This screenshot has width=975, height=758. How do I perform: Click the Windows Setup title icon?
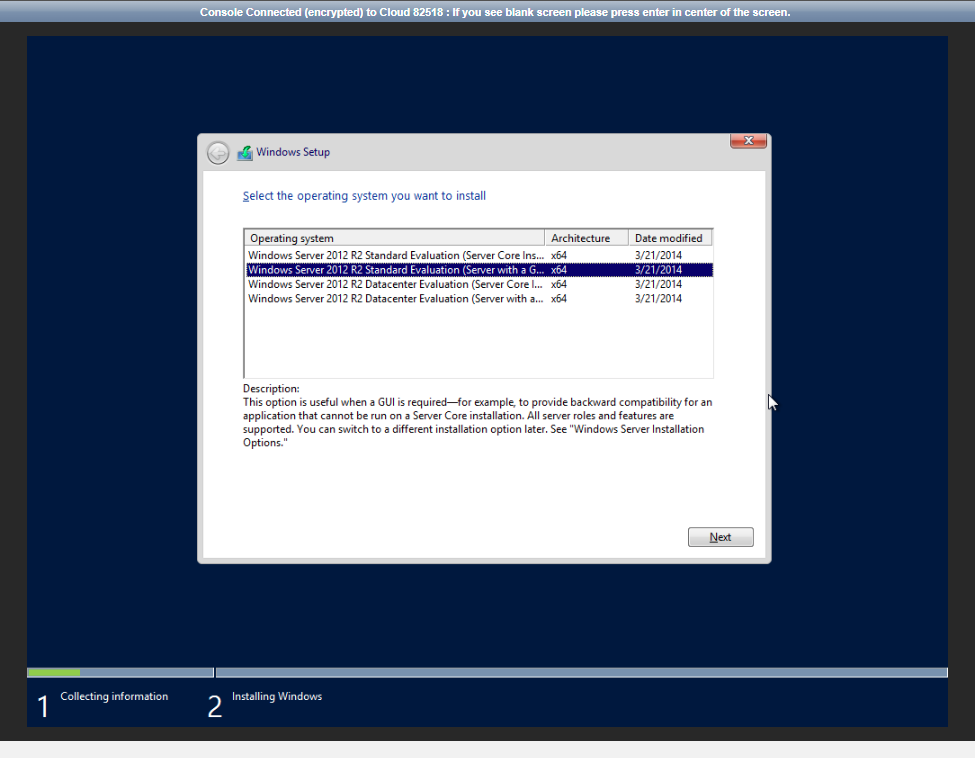(x=245, y=152)
